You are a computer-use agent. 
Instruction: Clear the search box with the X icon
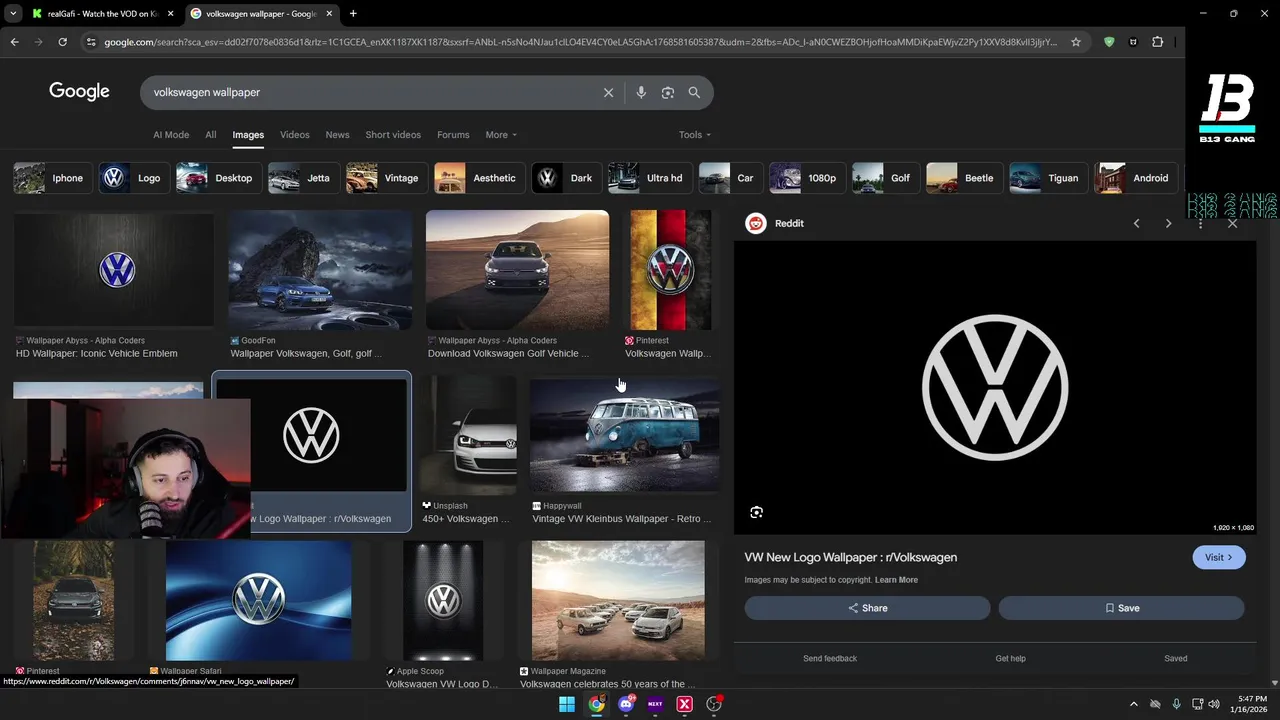click(608, 92)
